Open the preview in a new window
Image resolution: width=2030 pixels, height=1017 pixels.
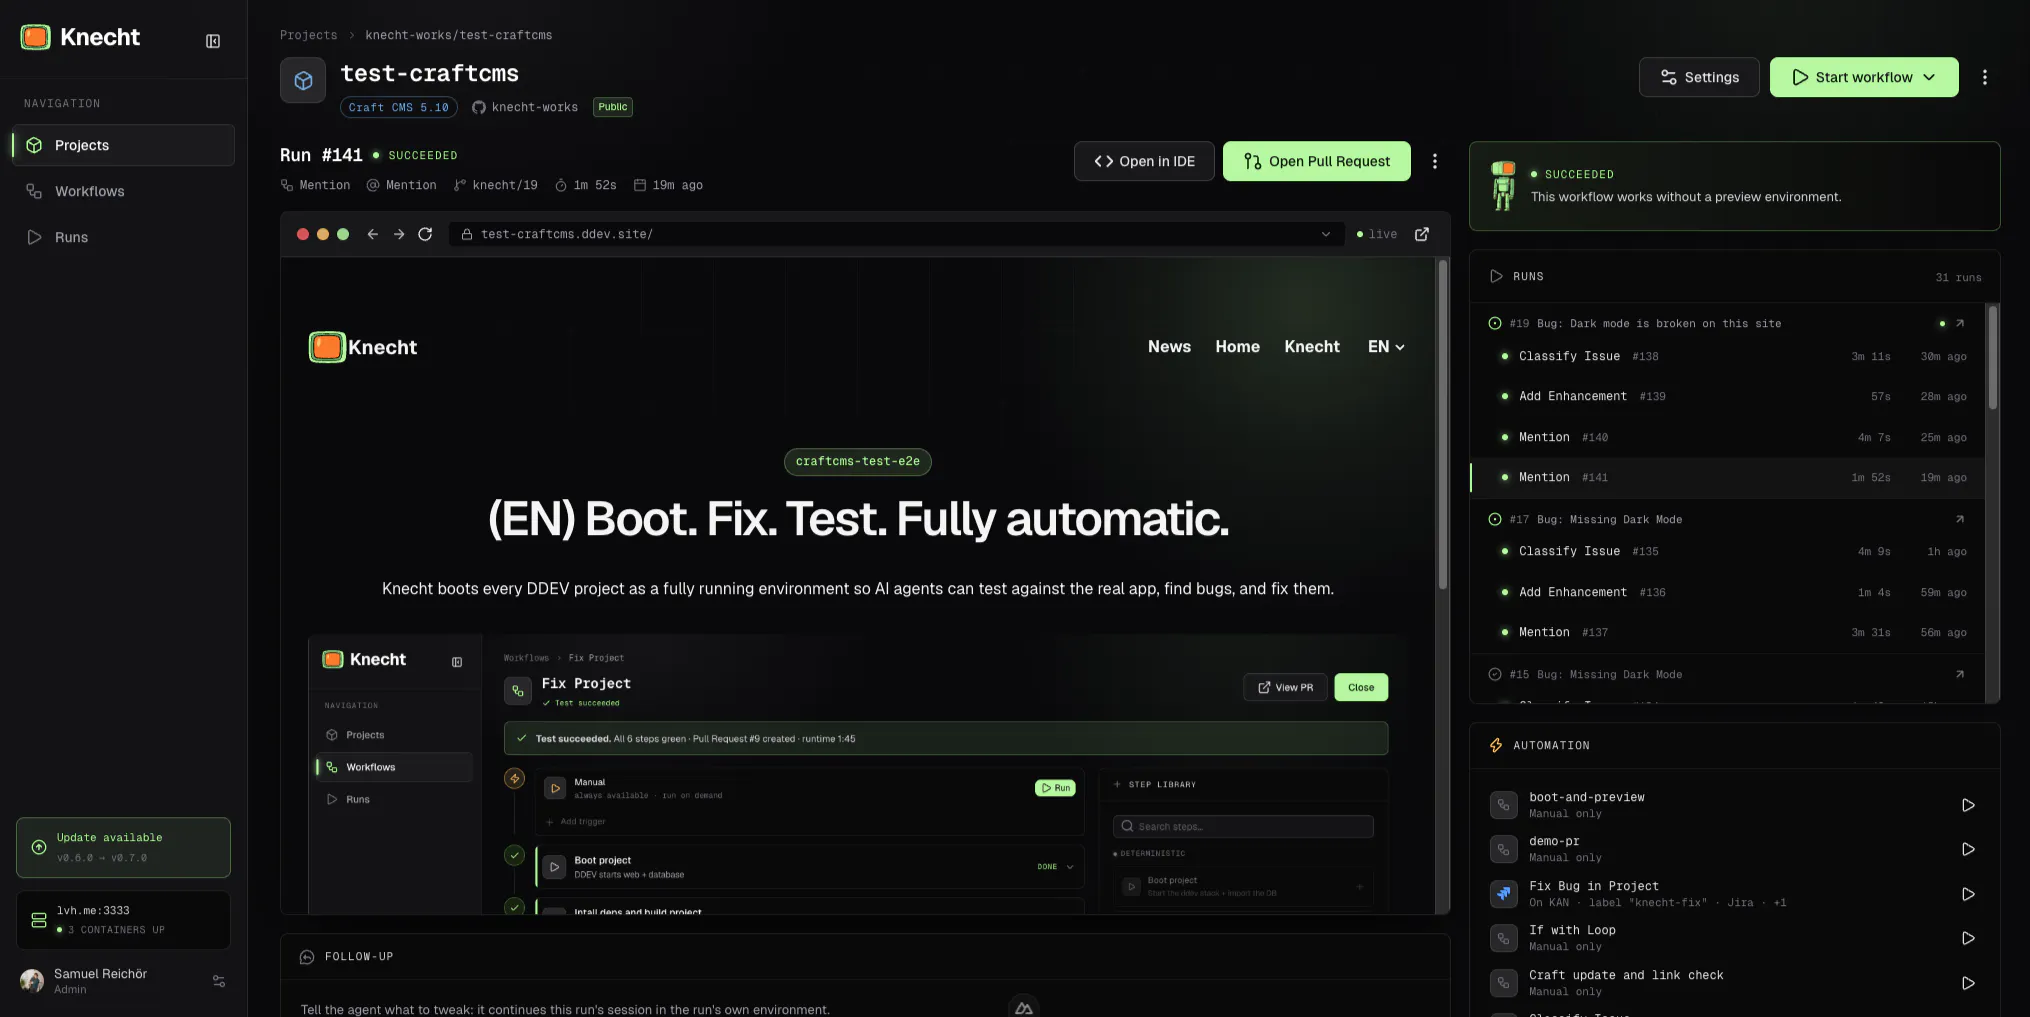(x=1422, y=234)
